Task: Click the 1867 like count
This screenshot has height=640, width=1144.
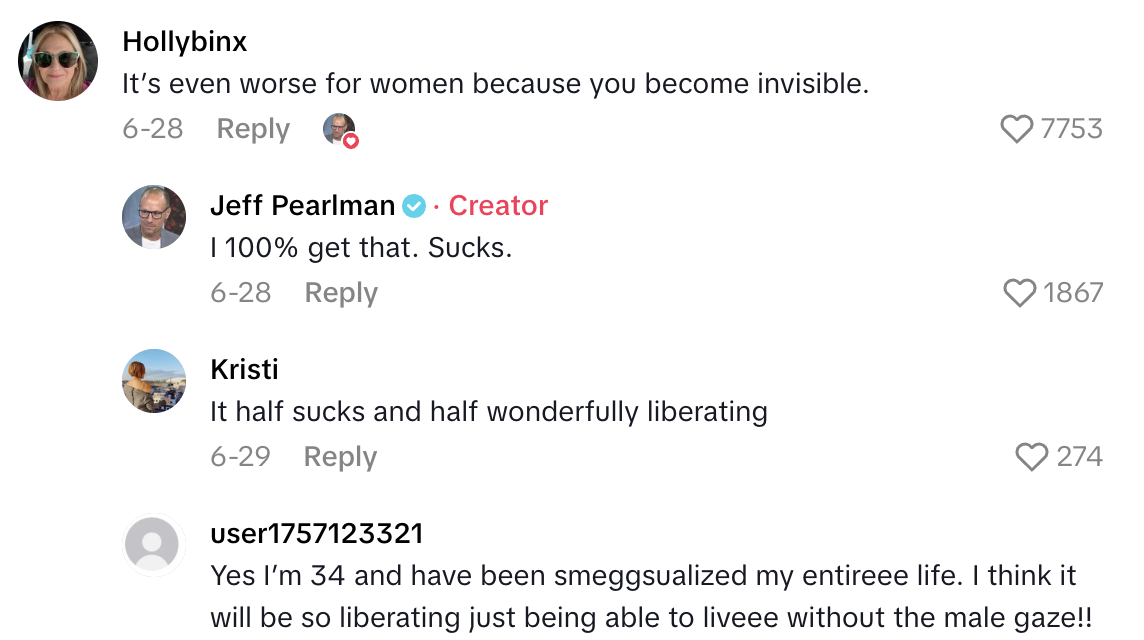Action: pos(1073,293)
